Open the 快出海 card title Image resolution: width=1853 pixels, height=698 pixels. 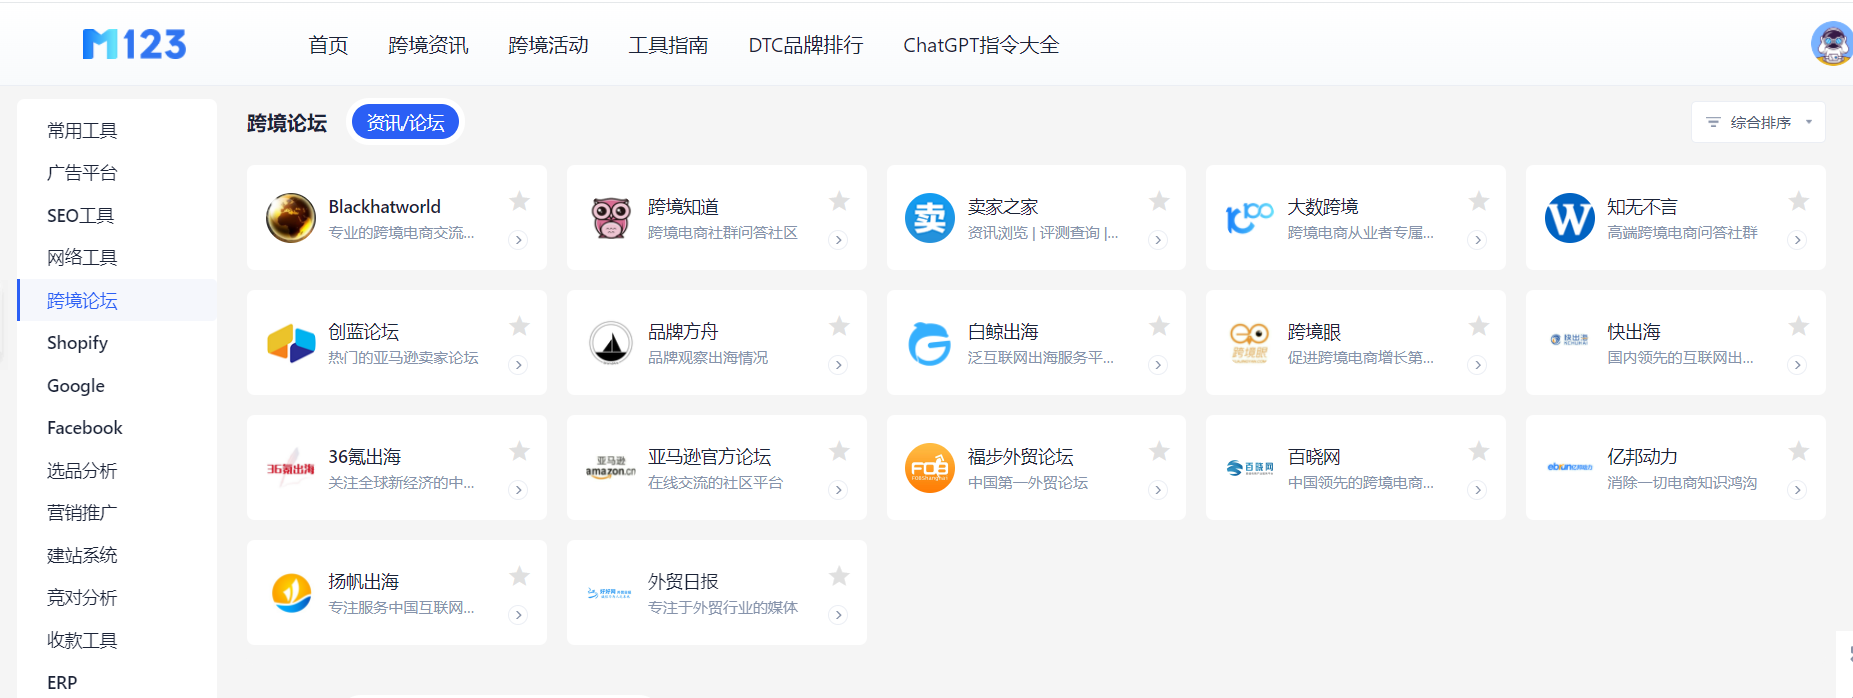(x=1634, y=332)
